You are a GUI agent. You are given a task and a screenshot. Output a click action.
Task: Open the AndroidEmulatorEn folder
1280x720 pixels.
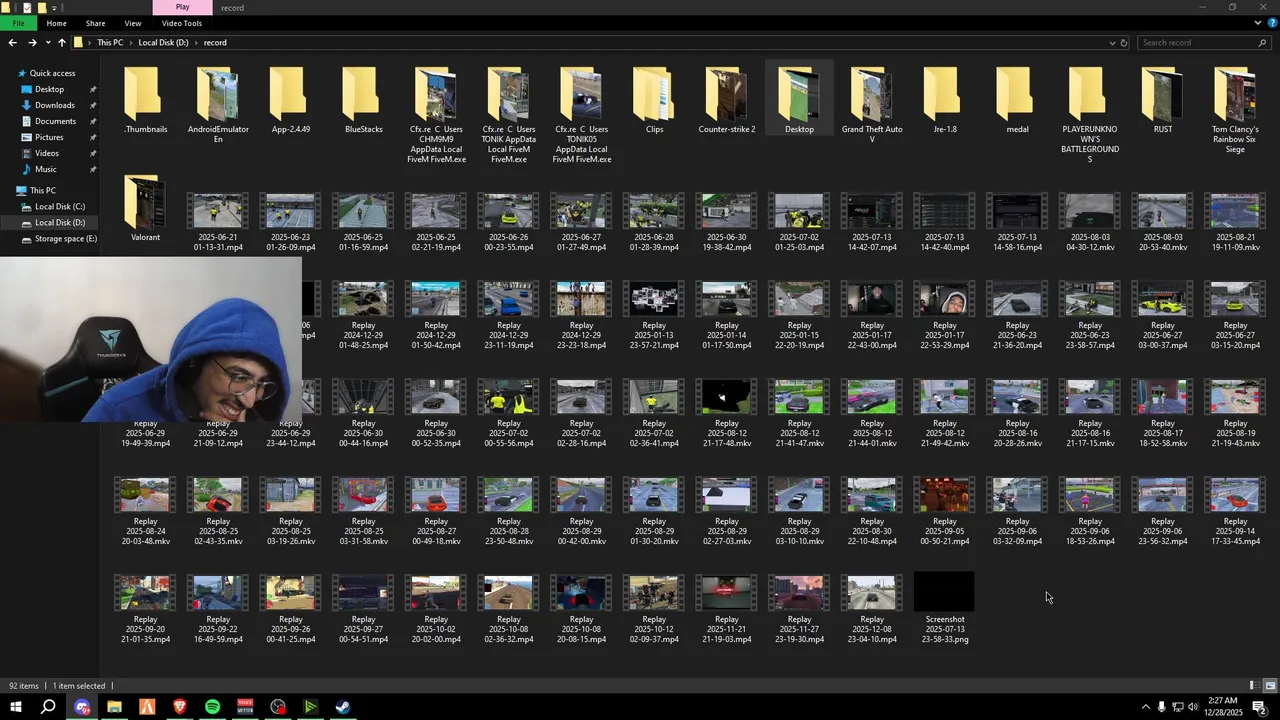[218, 105]
